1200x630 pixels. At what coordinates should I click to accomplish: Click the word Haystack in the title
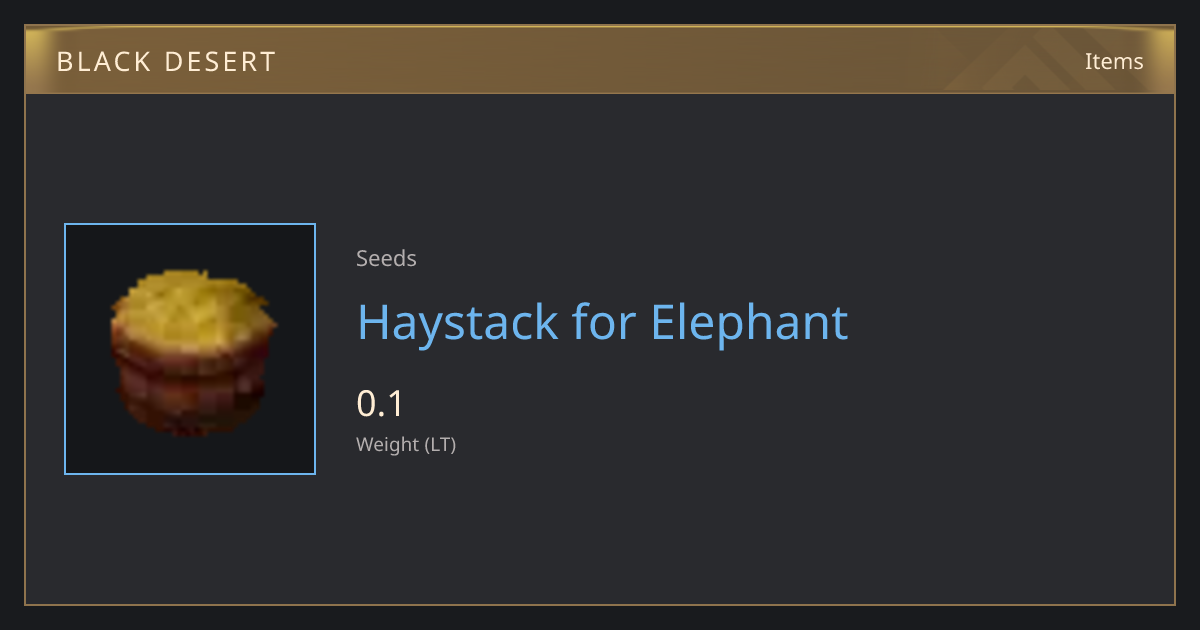pos(457,322)
